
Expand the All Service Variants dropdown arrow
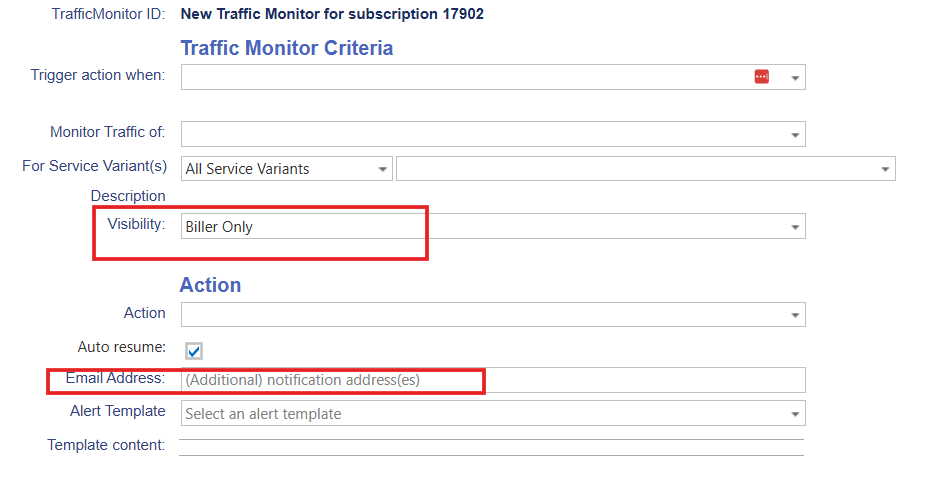[x=383, y=170]
